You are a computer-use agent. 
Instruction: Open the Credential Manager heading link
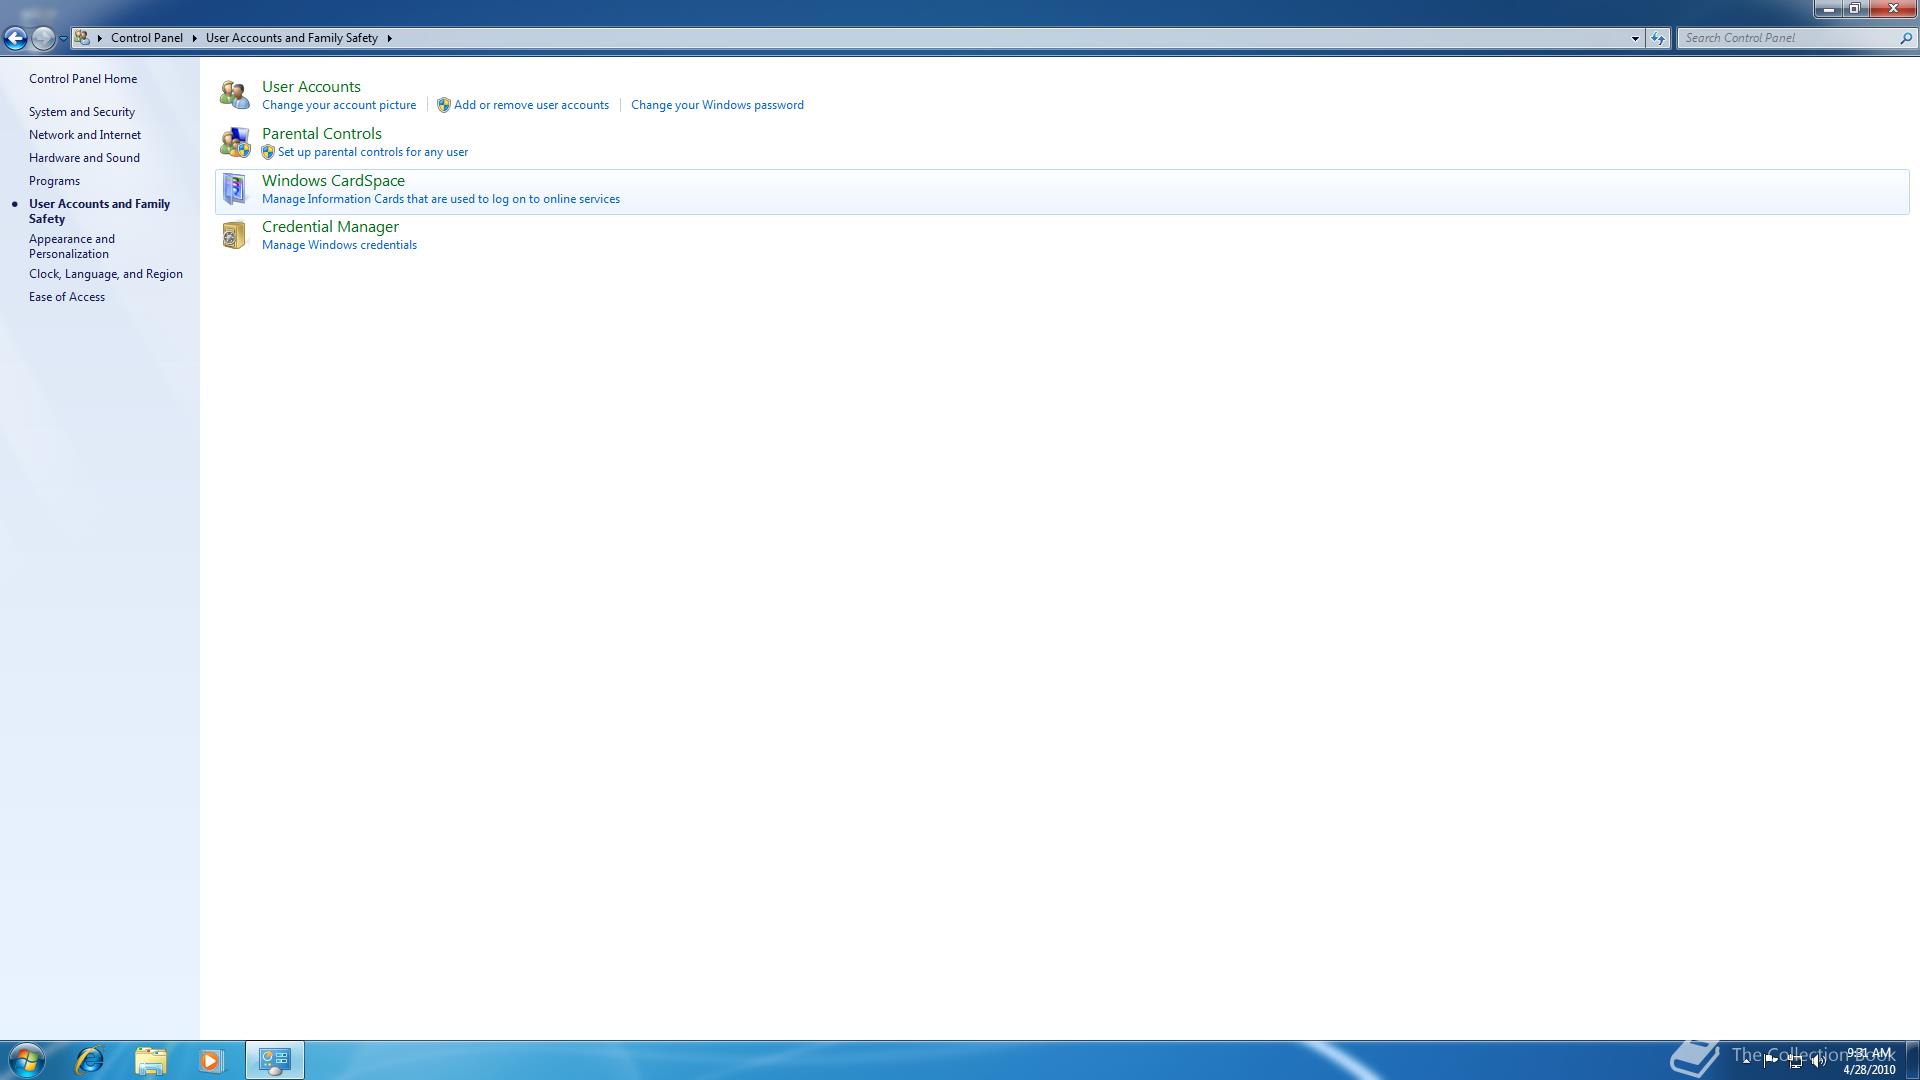(330, 227)
